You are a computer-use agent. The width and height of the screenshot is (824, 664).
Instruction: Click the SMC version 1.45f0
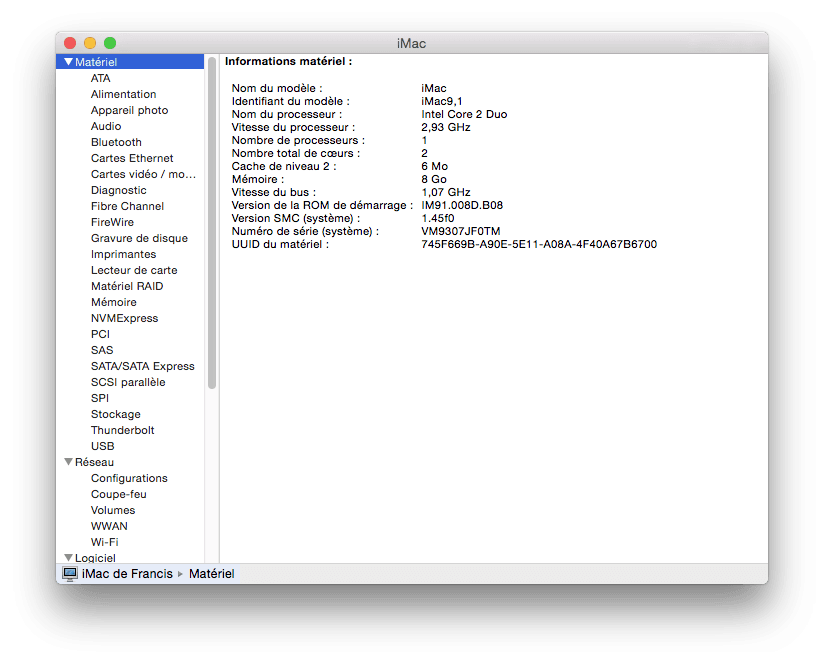438,218
